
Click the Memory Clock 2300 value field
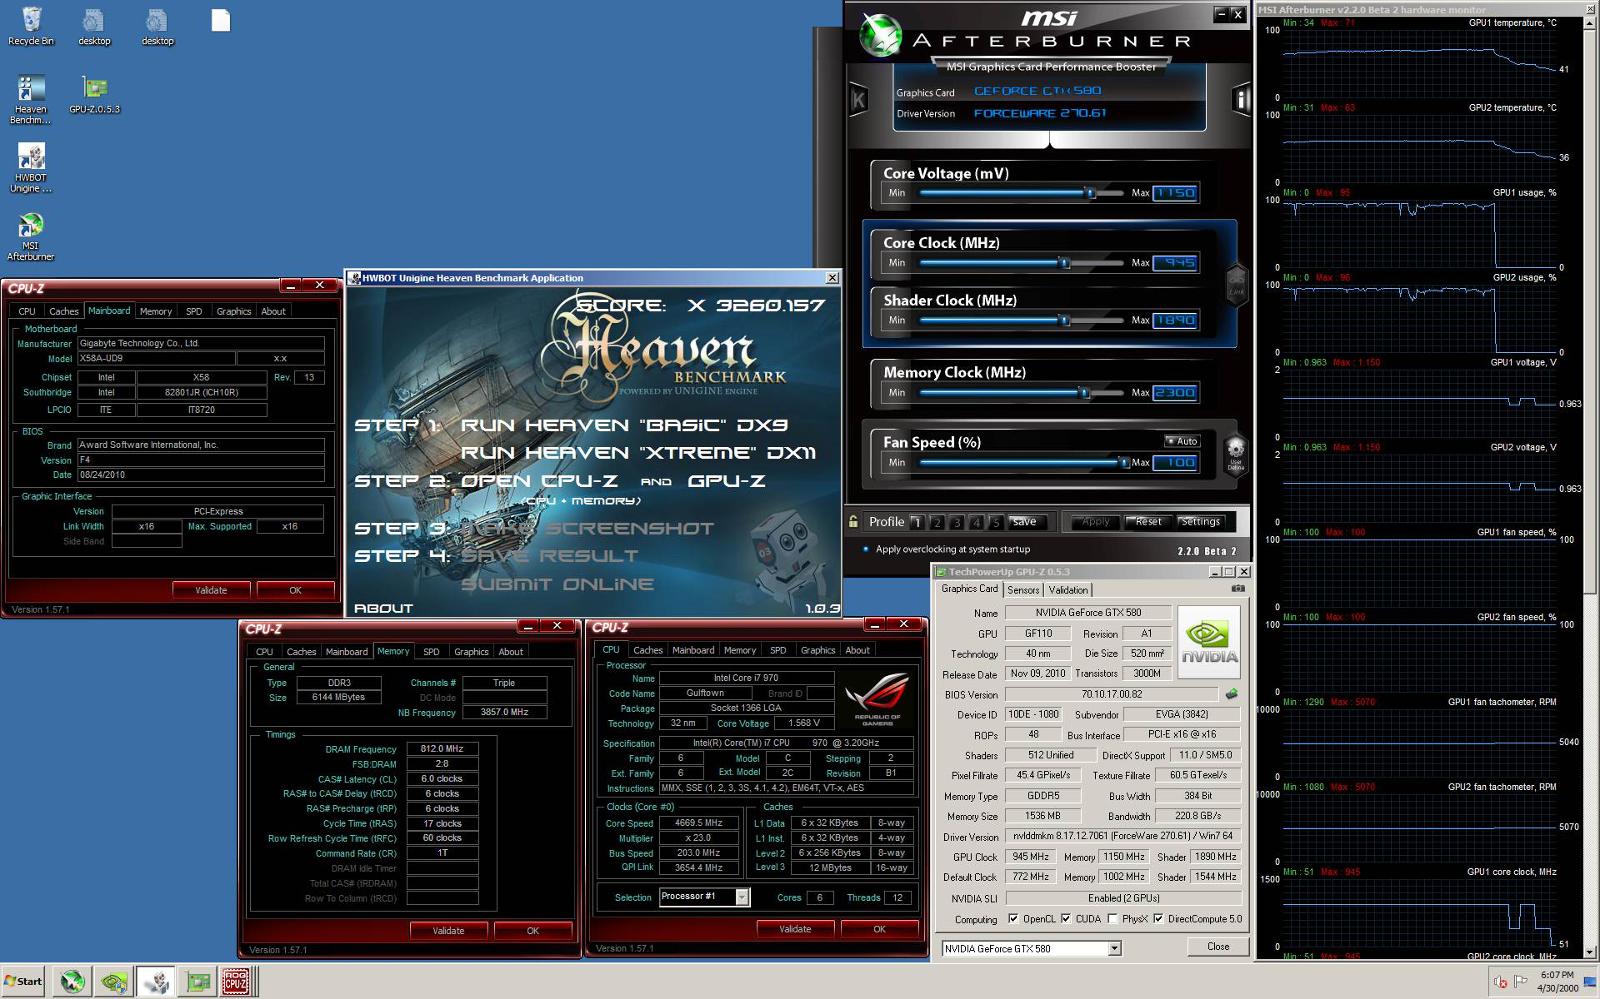pos(1175,393)
